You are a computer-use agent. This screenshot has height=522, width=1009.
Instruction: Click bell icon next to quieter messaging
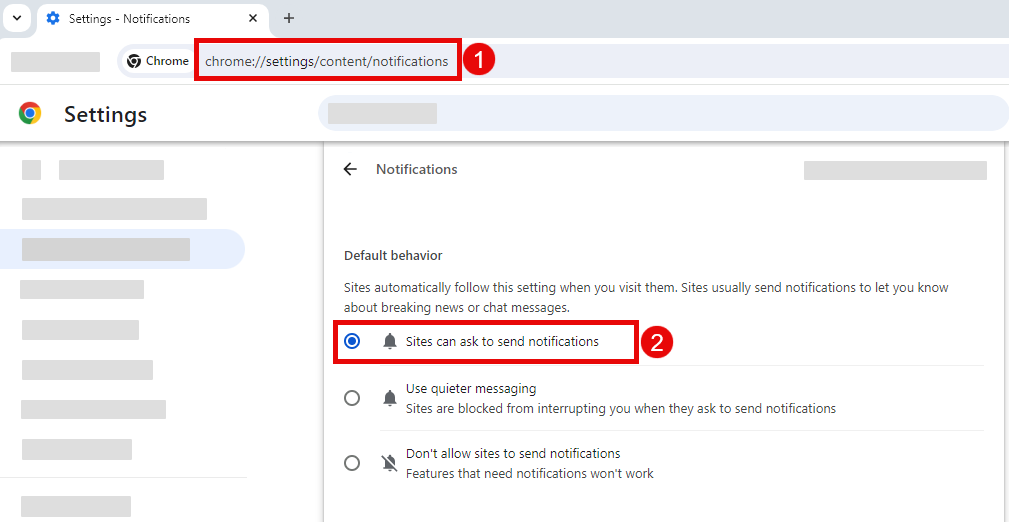point(390,398)
